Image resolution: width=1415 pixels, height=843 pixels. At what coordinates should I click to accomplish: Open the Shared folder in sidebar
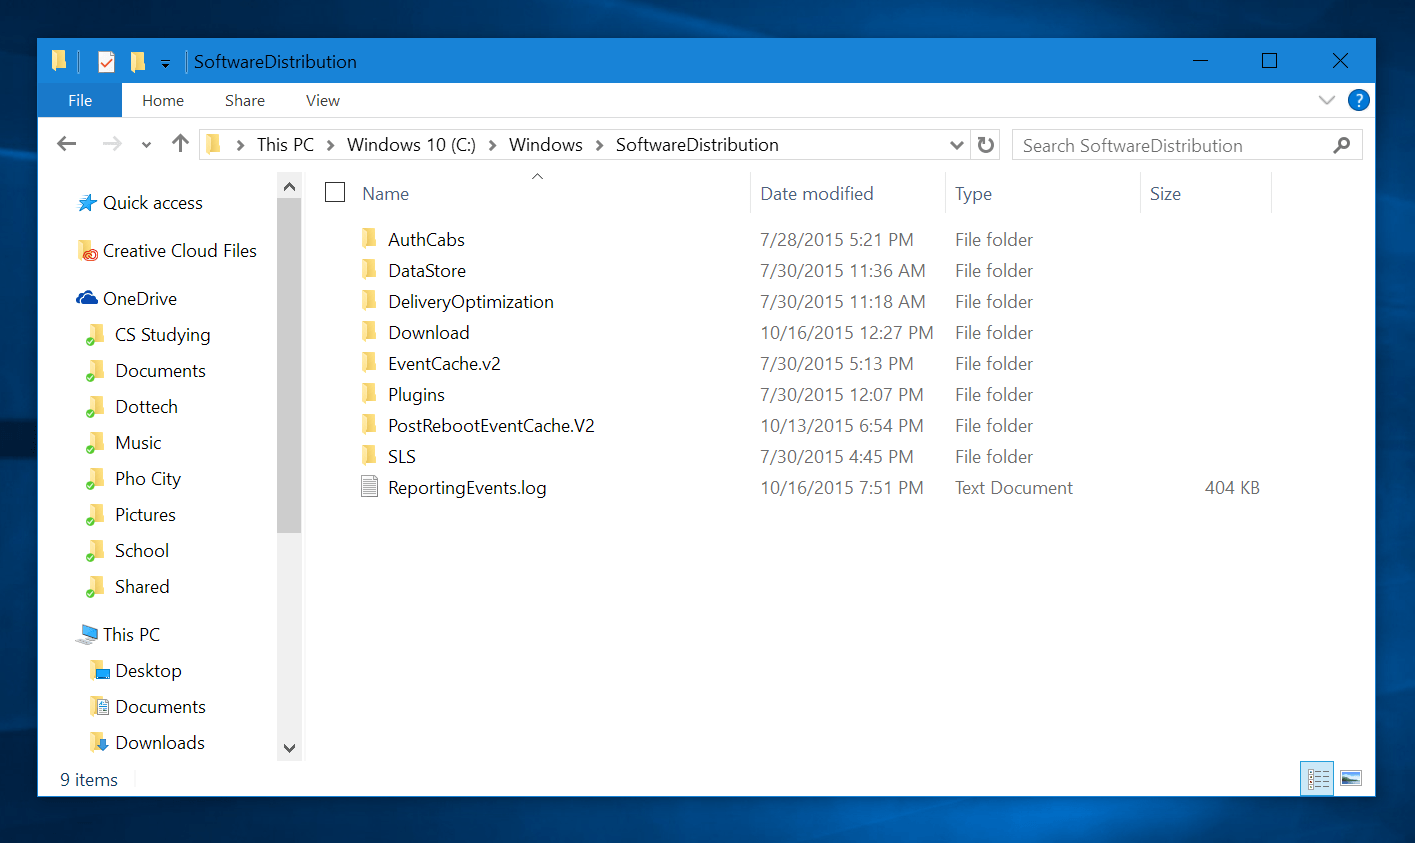(x=142, y=587)
